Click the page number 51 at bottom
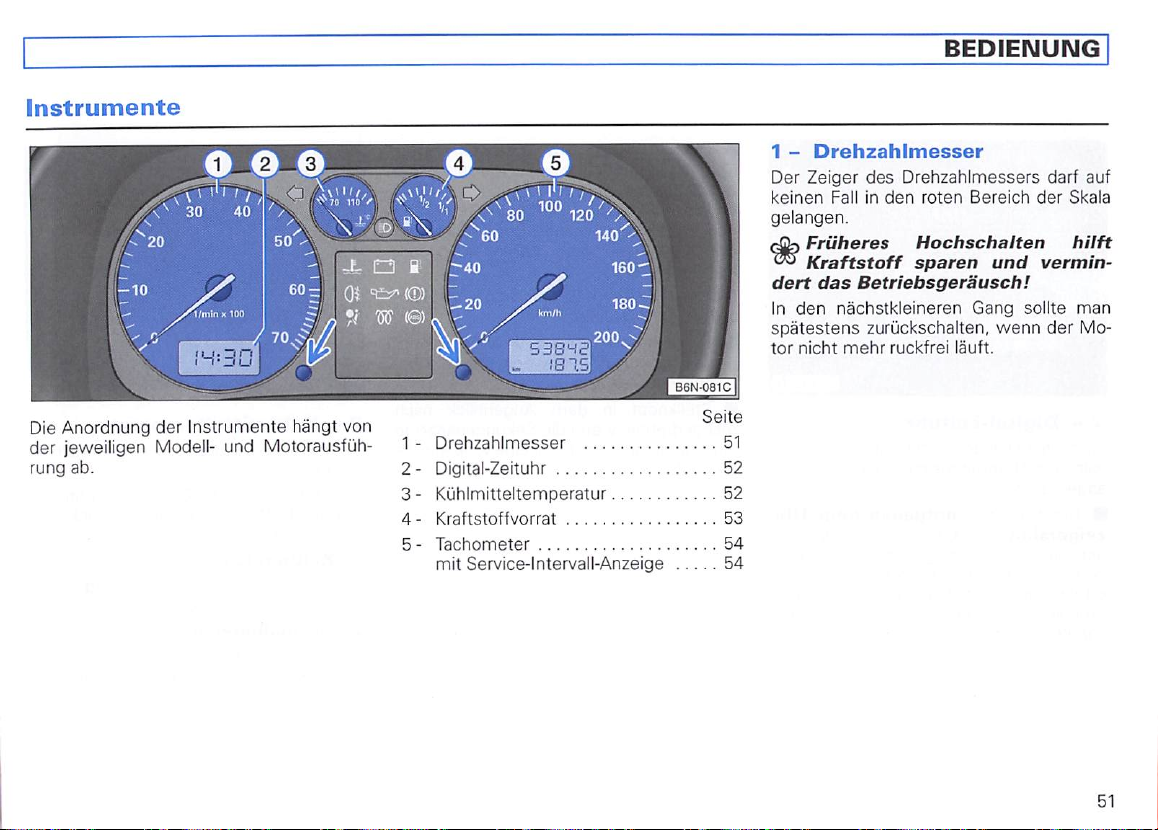Screen dimensions: 1158x830 [1106, 801]
